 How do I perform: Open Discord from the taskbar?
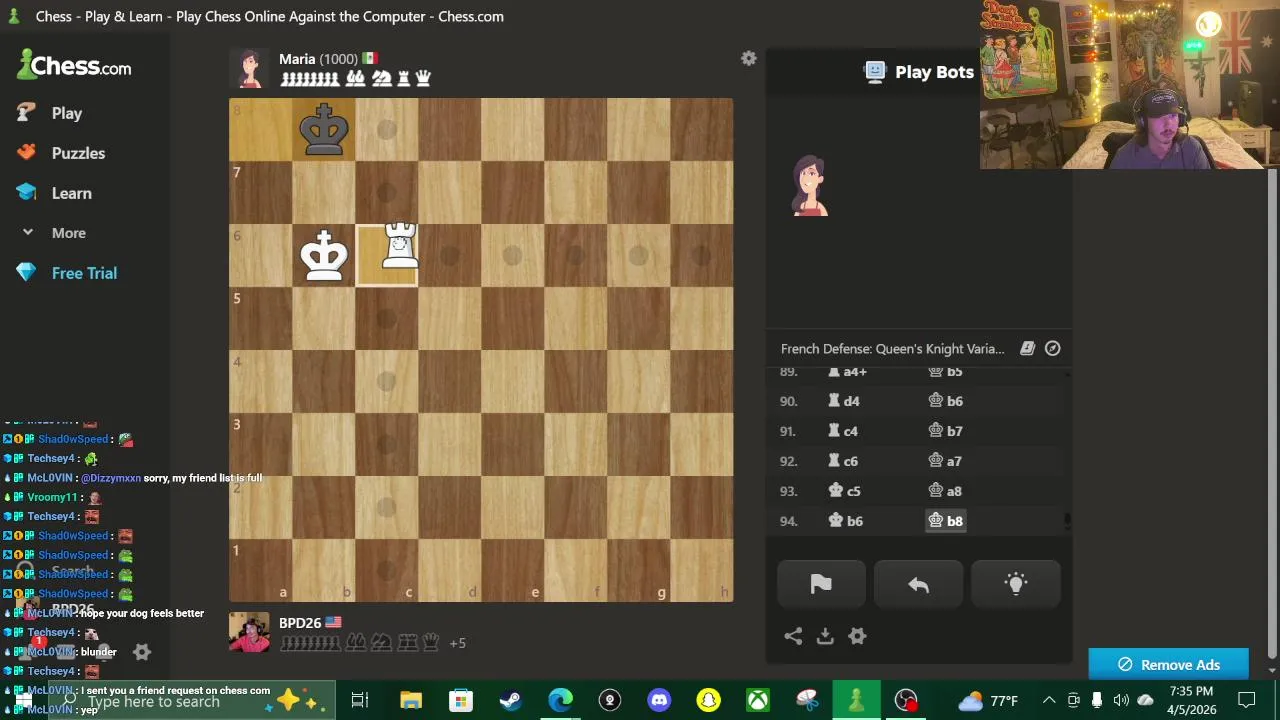point(659,701)
